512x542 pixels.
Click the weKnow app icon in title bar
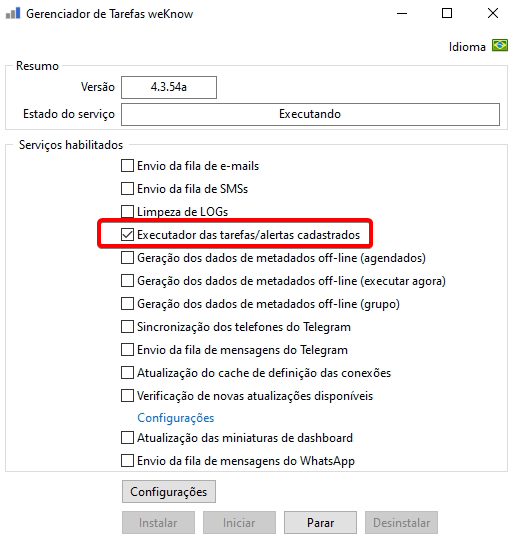(x=13, y=13)
